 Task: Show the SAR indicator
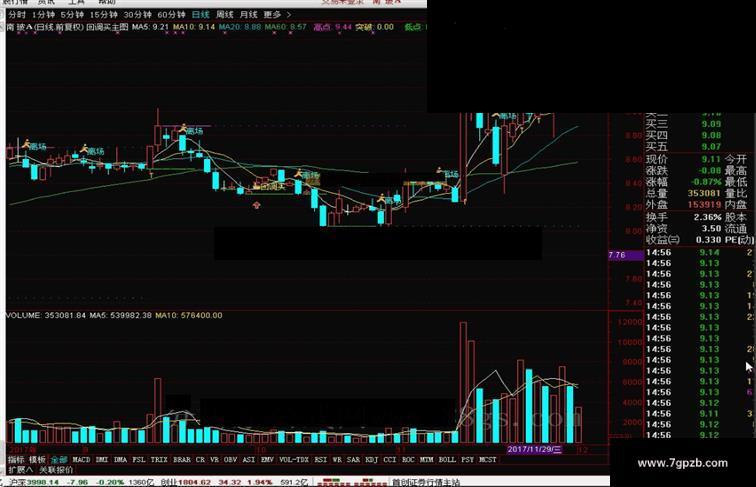coord(353,460)
